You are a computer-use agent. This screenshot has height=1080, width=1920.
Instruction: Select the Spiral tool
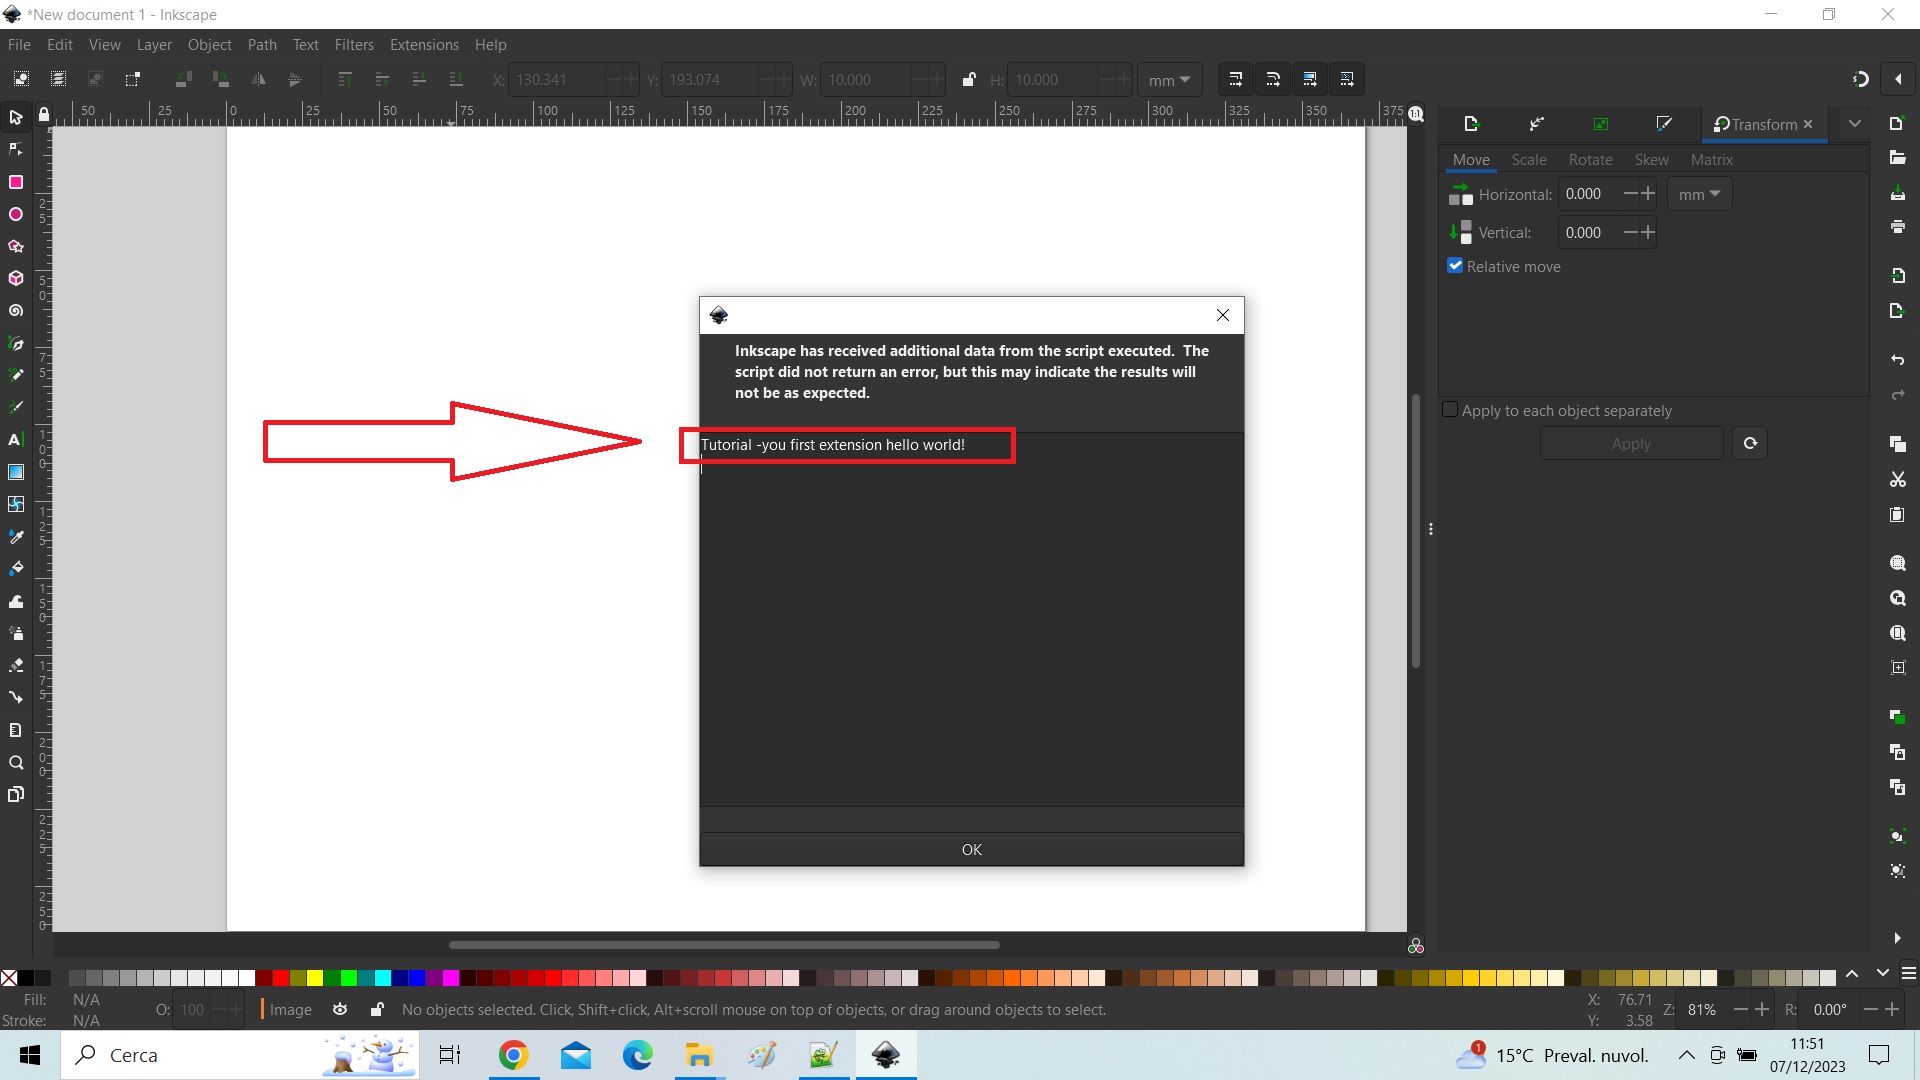point(16,311)
